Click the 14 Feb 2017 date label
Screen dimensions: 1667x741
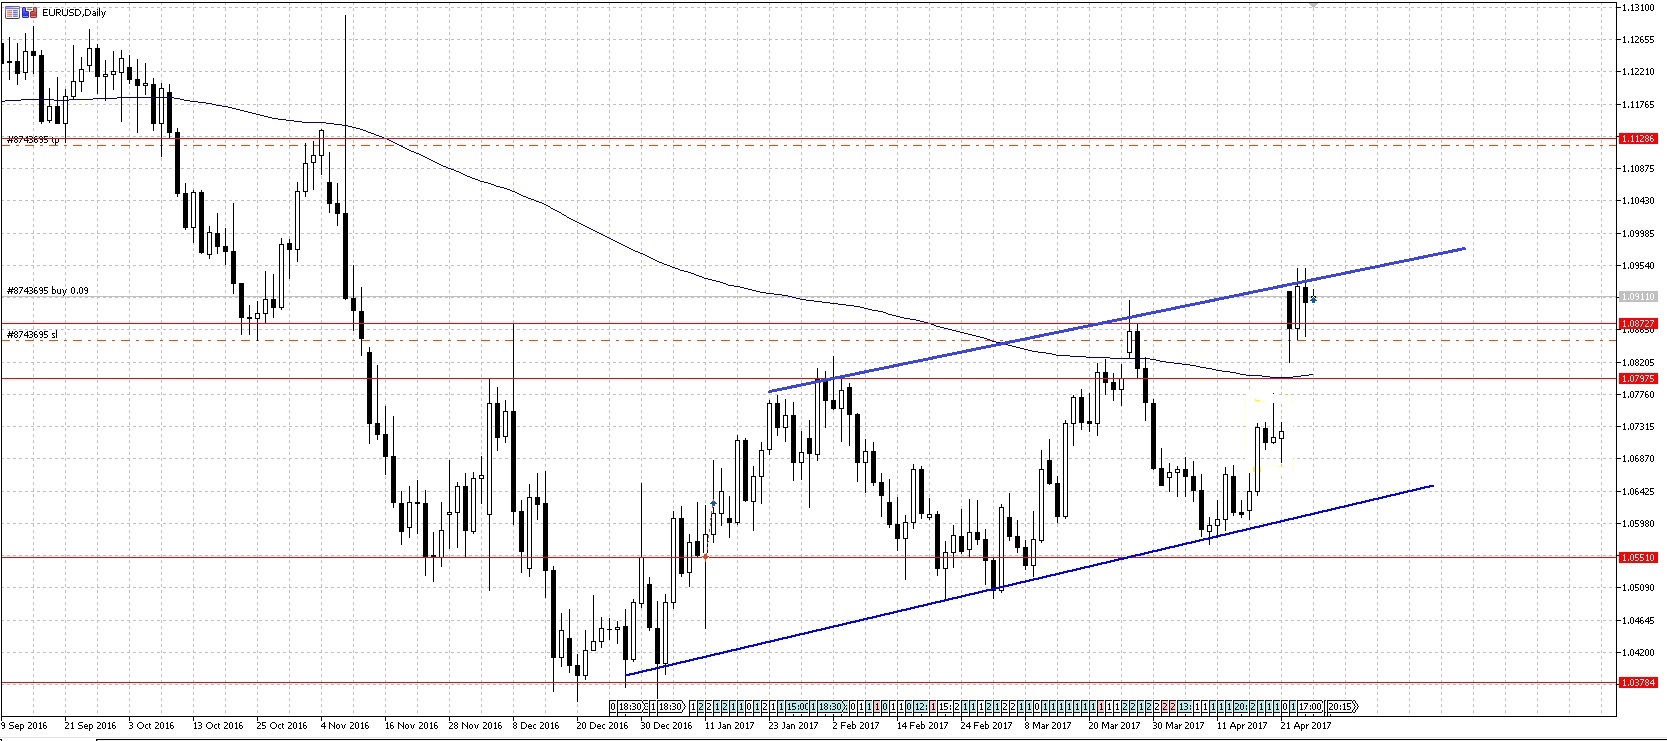click(922, 725)
